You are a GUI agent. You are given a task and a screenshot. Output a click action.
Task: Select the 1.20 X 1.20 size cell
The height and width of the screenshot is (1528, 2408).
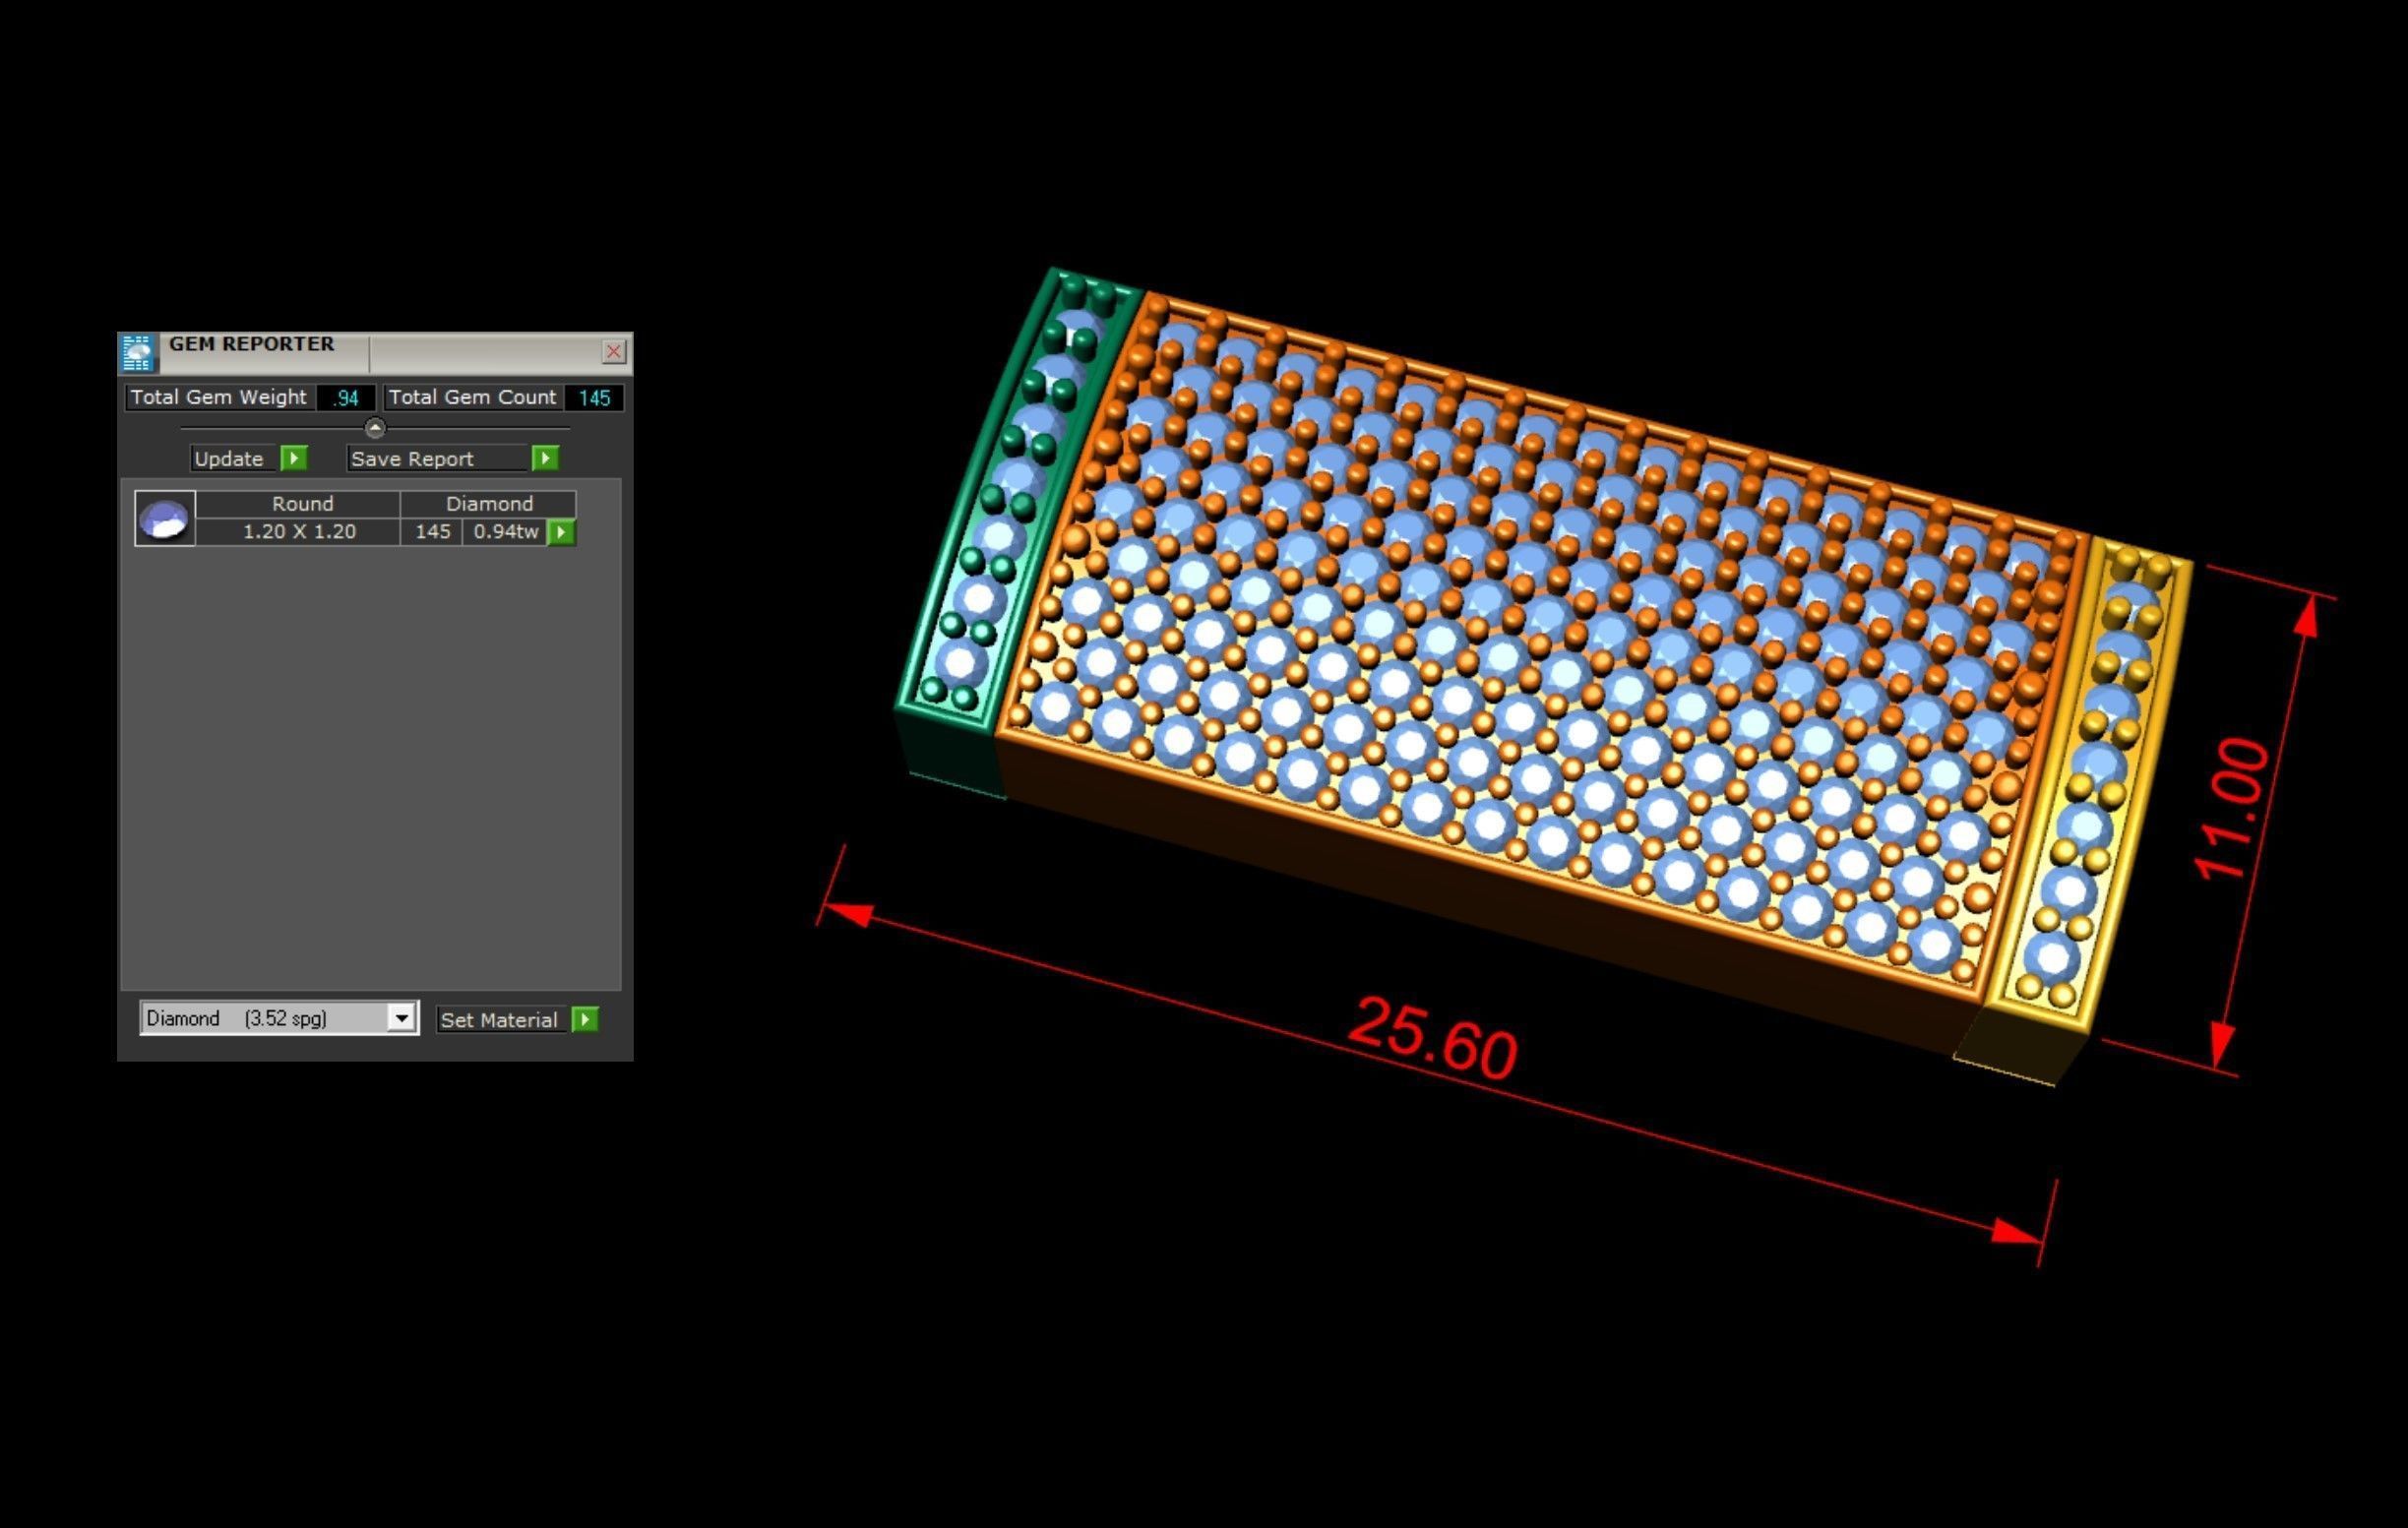299,532
